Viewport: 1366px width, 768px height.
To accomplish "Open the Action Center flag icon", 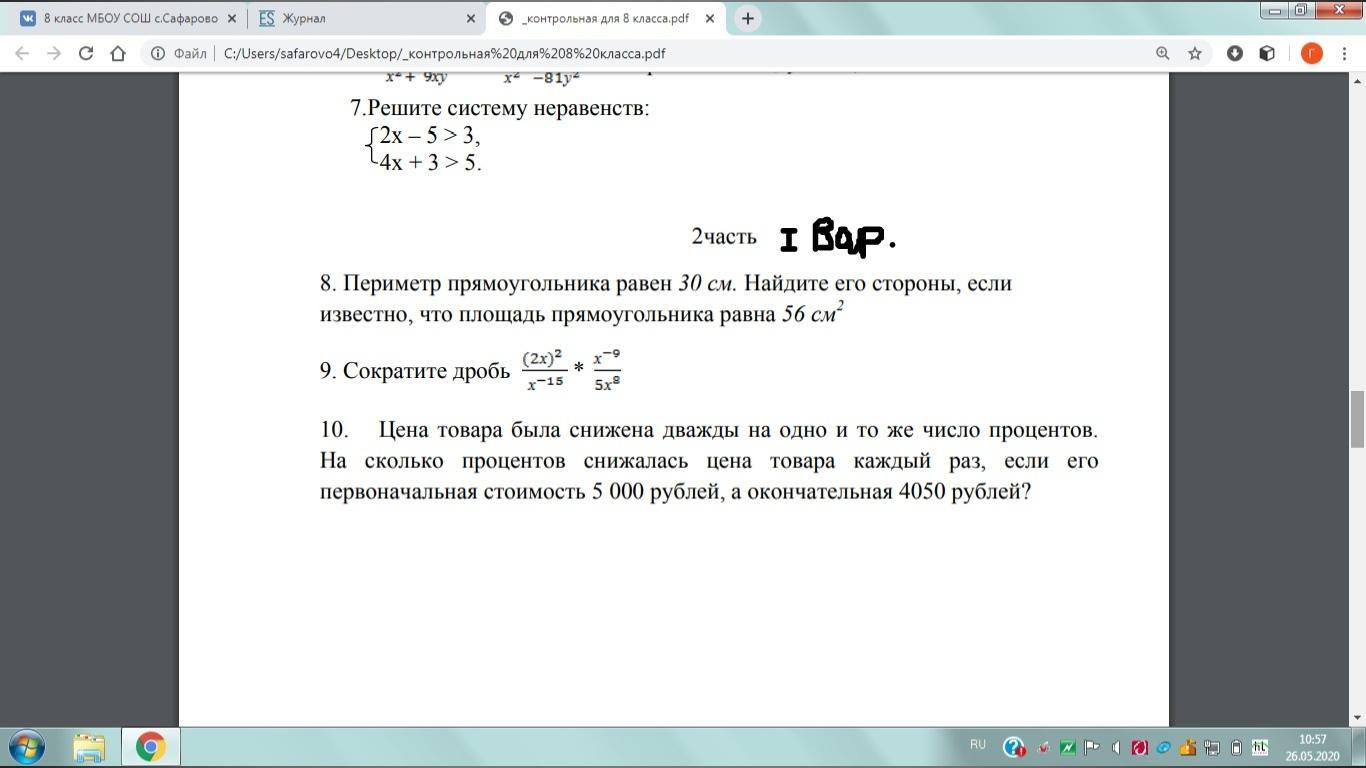I will pos(1092,747).
